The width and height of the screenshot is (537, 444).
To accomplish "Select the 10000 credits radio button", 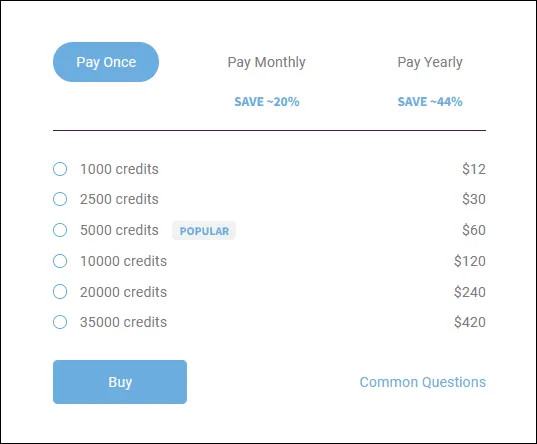I will [x=60, y=261].
